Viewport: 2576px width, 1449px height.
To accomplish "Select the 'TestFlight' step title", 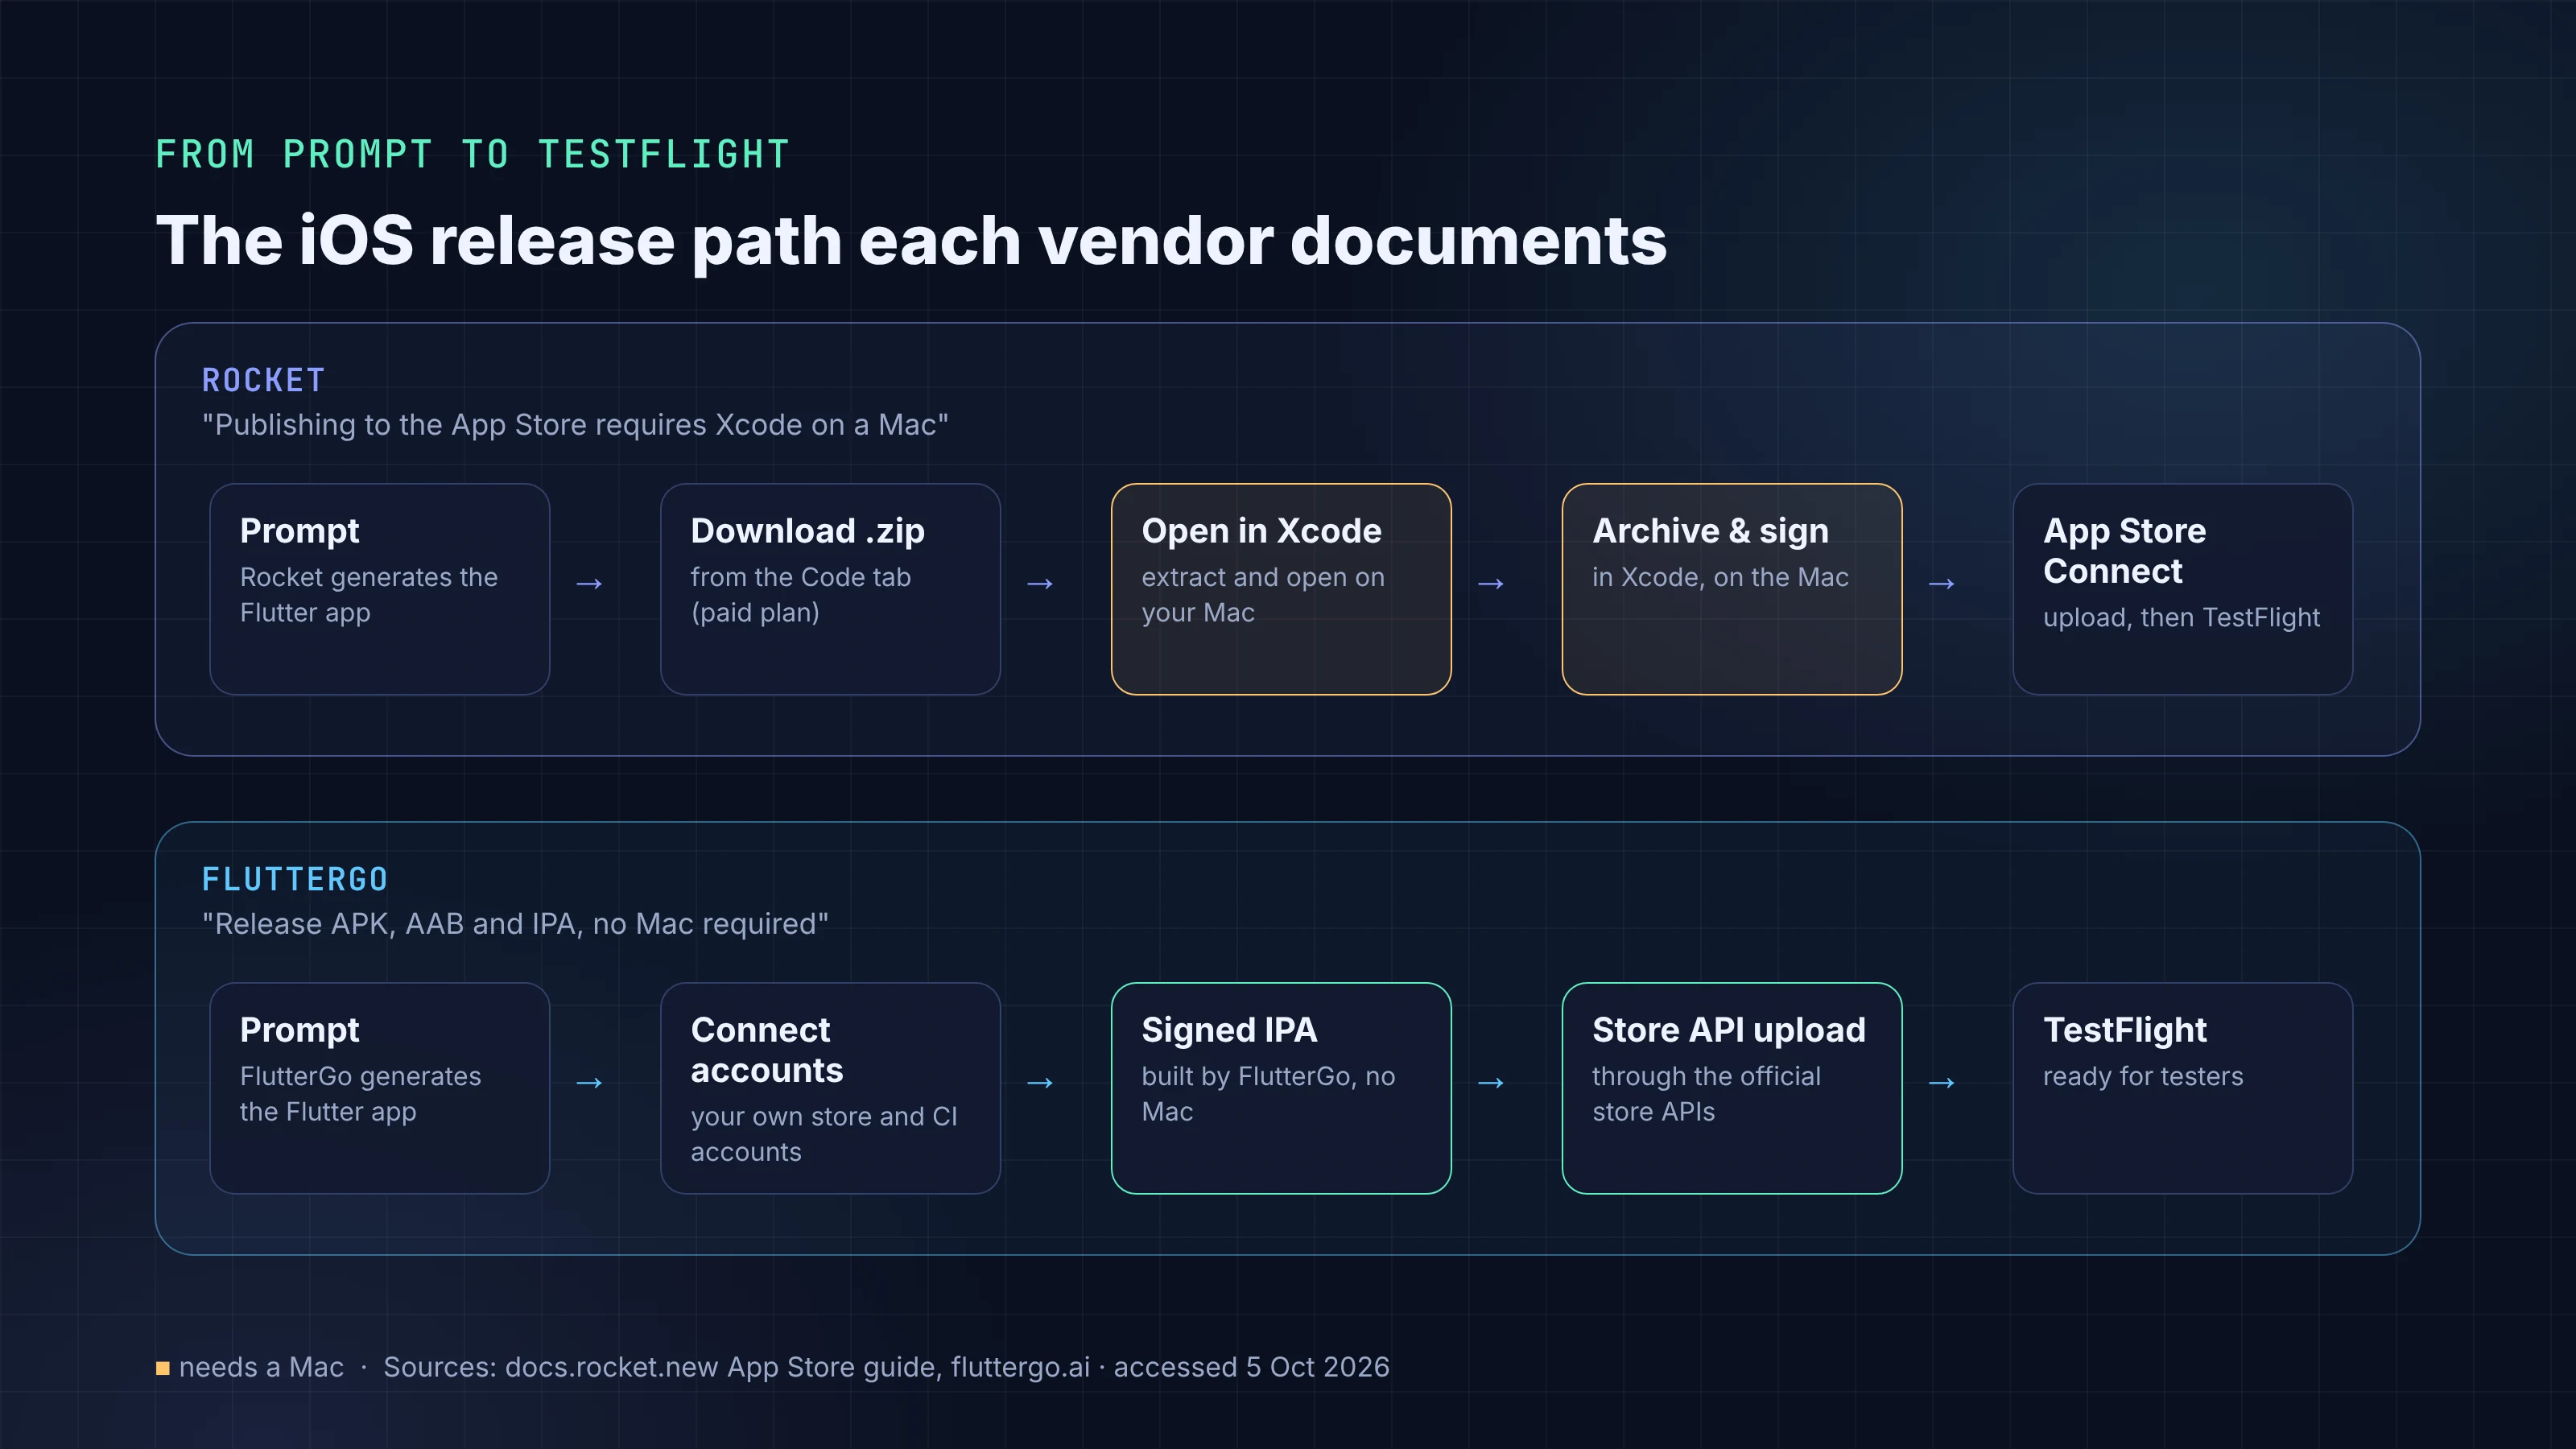I will [2124, 1030].
